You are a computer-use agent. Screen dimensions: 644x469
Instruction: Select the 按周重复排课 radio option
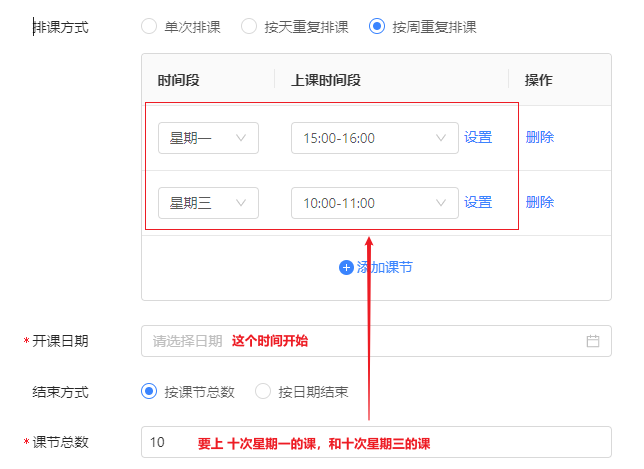click(x=377, y=27)
